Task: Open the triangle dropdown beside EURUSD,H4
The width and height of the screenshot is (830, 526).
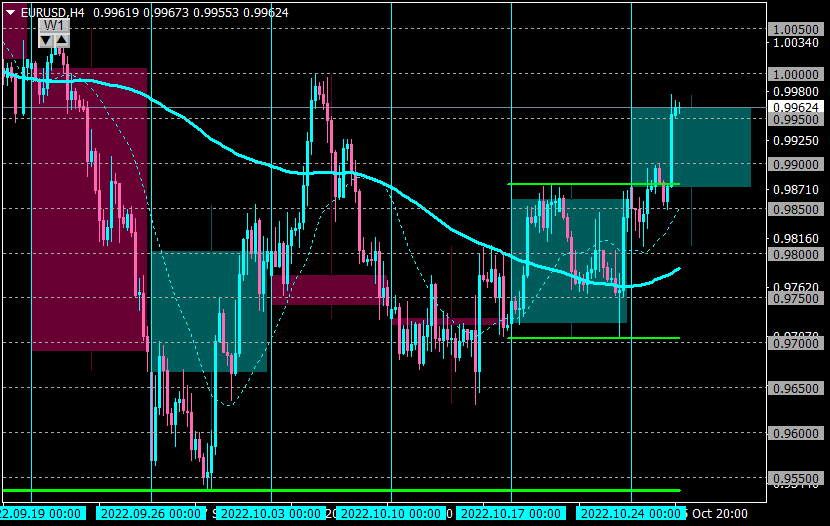Action: (x=10, y=12)
